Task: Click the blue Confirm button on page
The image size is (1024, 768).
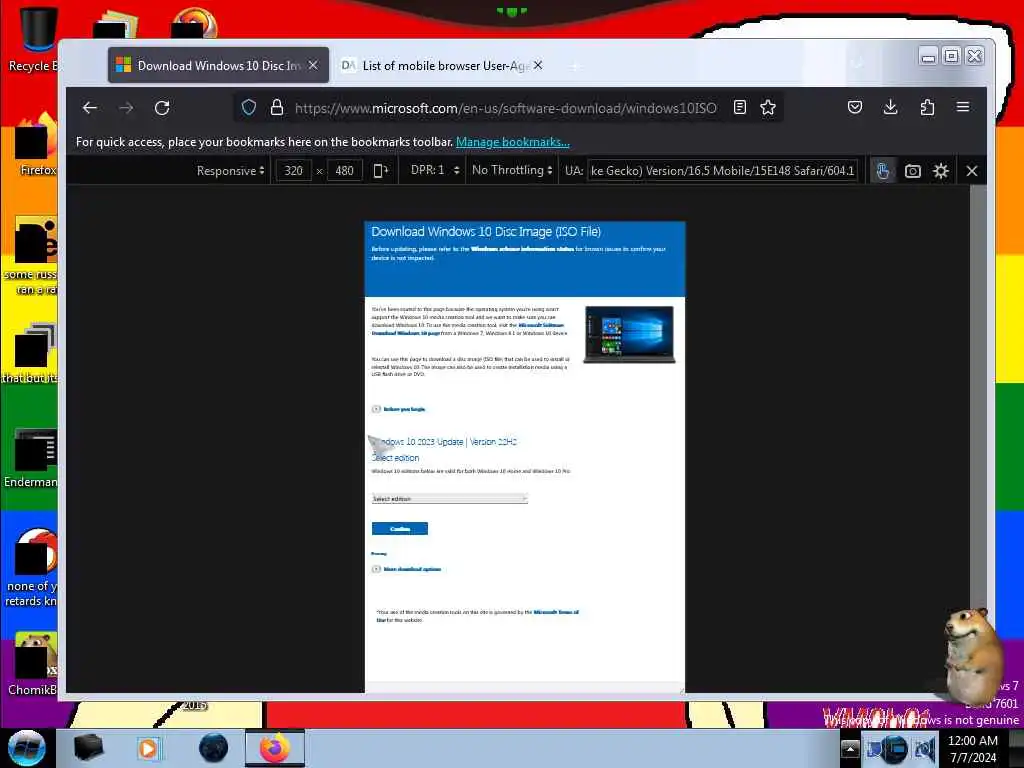Action: point(400,528)
